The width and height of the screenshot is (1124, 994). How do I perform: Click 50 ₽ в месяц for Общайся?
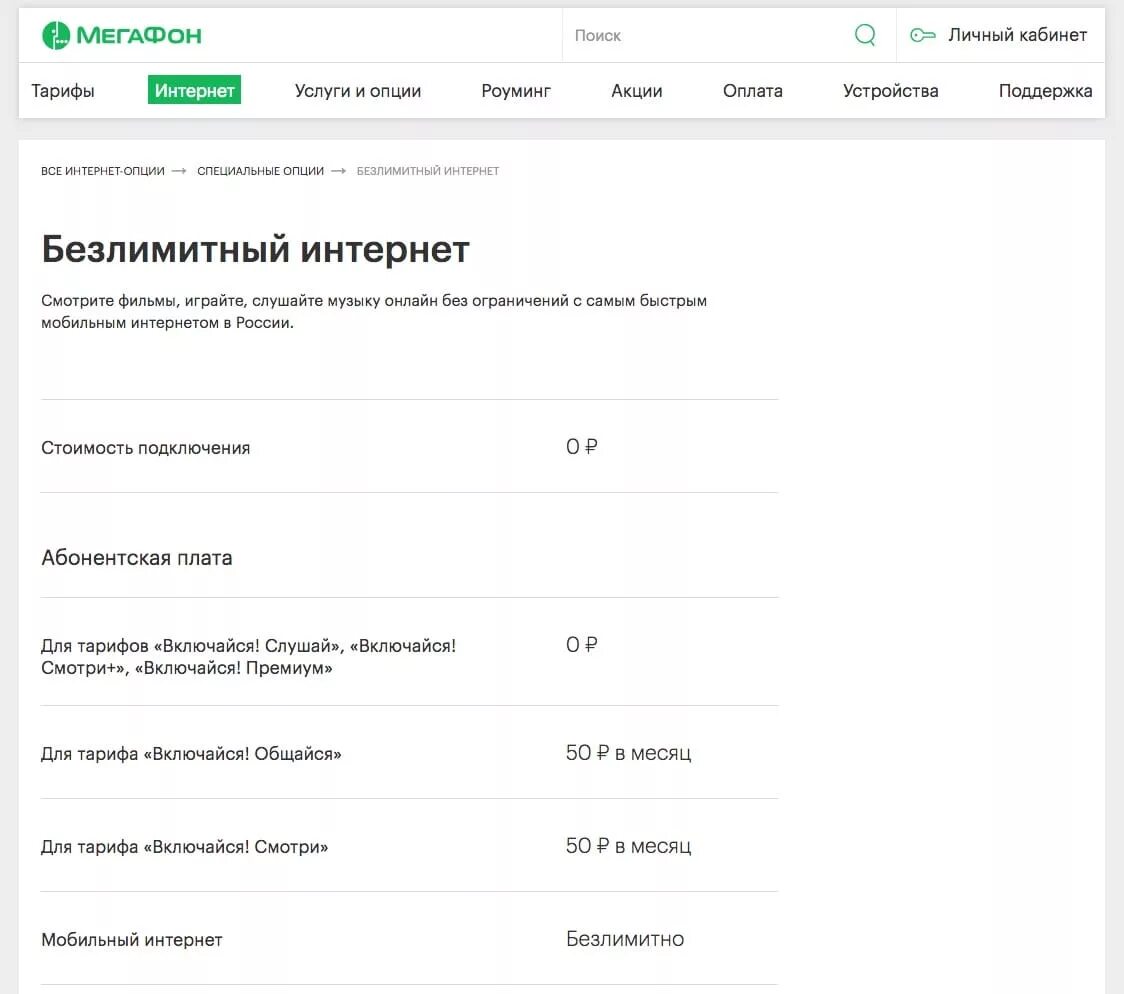tap(629, 752)
